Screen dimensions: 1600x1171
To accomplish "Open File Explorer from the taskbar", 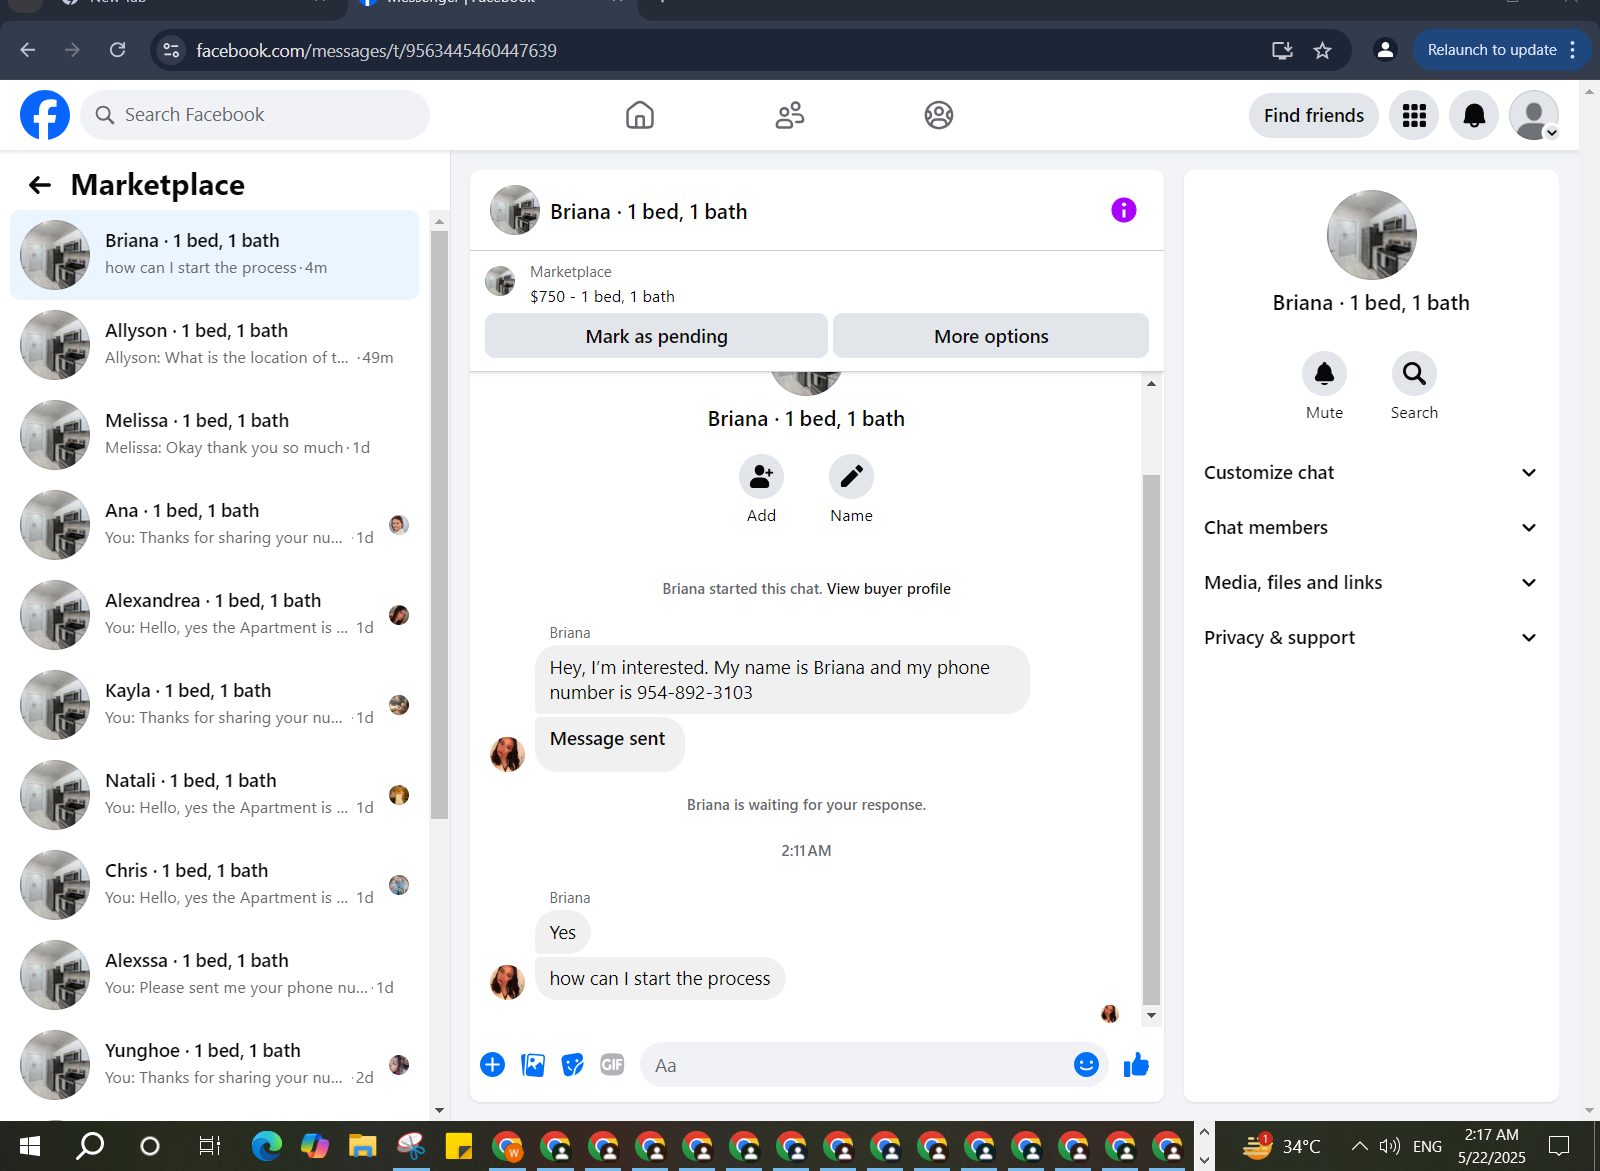I will pyautogui.click(x=362, y=1146).
